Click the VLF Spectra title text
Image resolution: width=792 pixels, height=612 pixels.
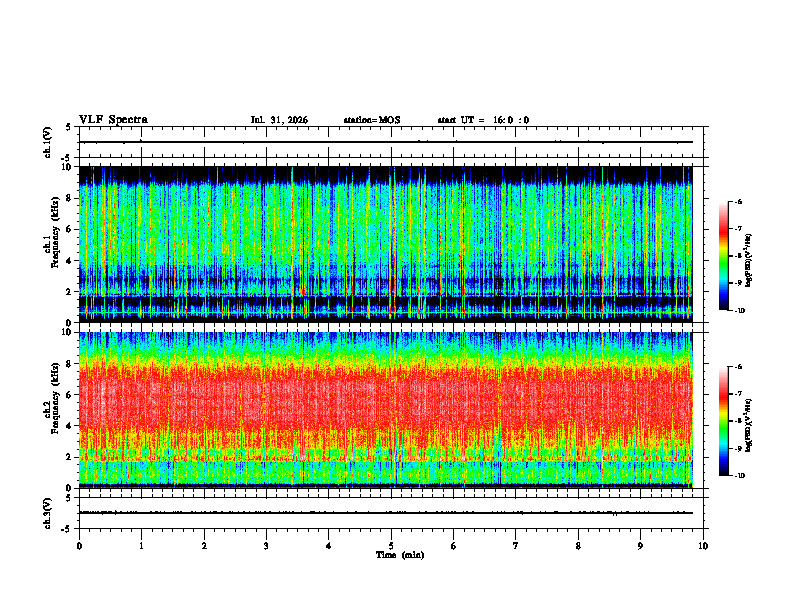coord(113,120)
